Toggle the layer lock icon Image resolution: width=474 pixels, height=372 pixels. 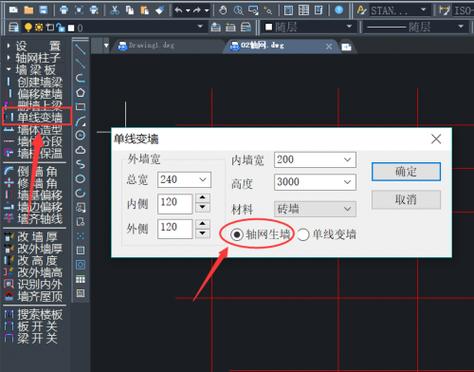click(x=60, y=27)
